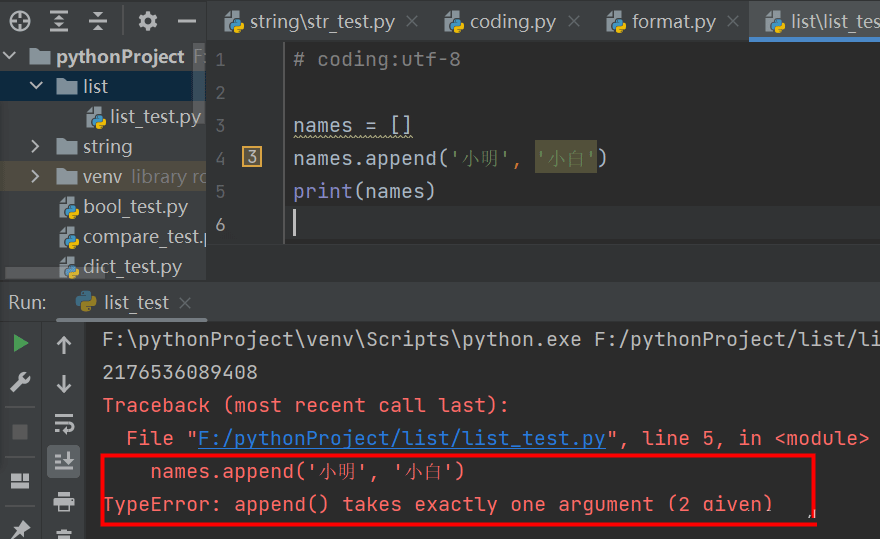Open compare_test file in tree
The width and height of the screenshot is (880, 539).
tap(144, 237)
